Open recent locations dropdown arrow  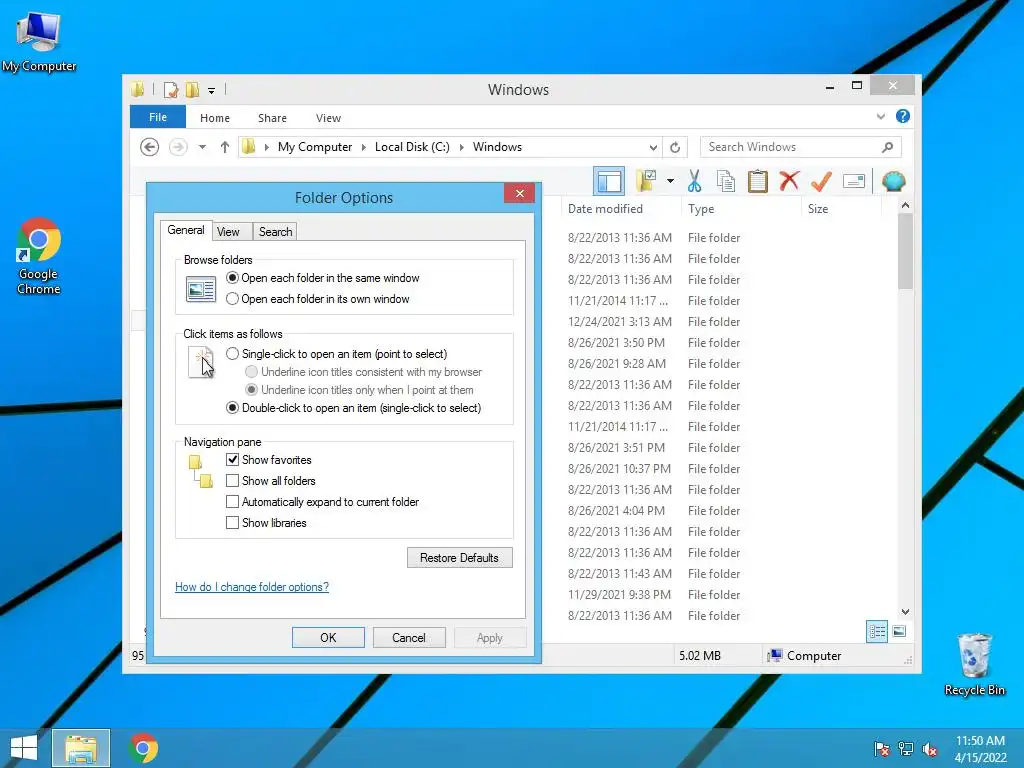[x=202, y=147]
